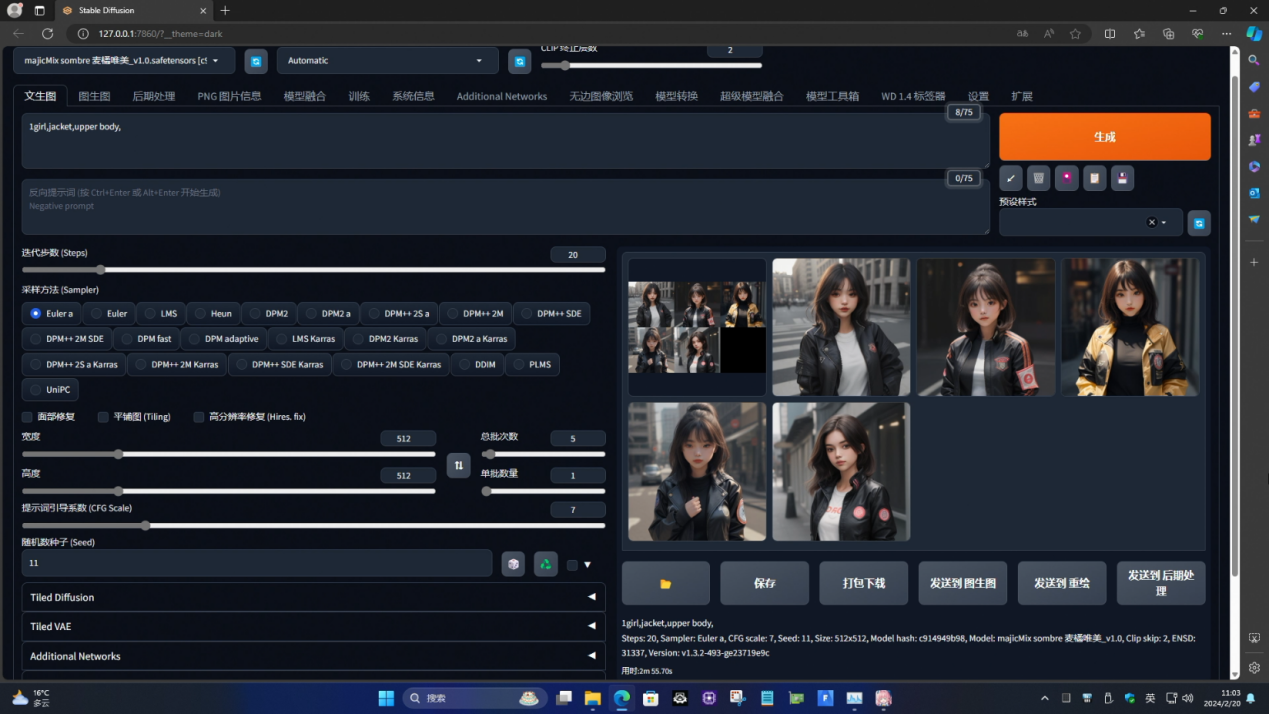Open output folder with the folder icon
1269x714 pixels.
(x=665, y=583)
